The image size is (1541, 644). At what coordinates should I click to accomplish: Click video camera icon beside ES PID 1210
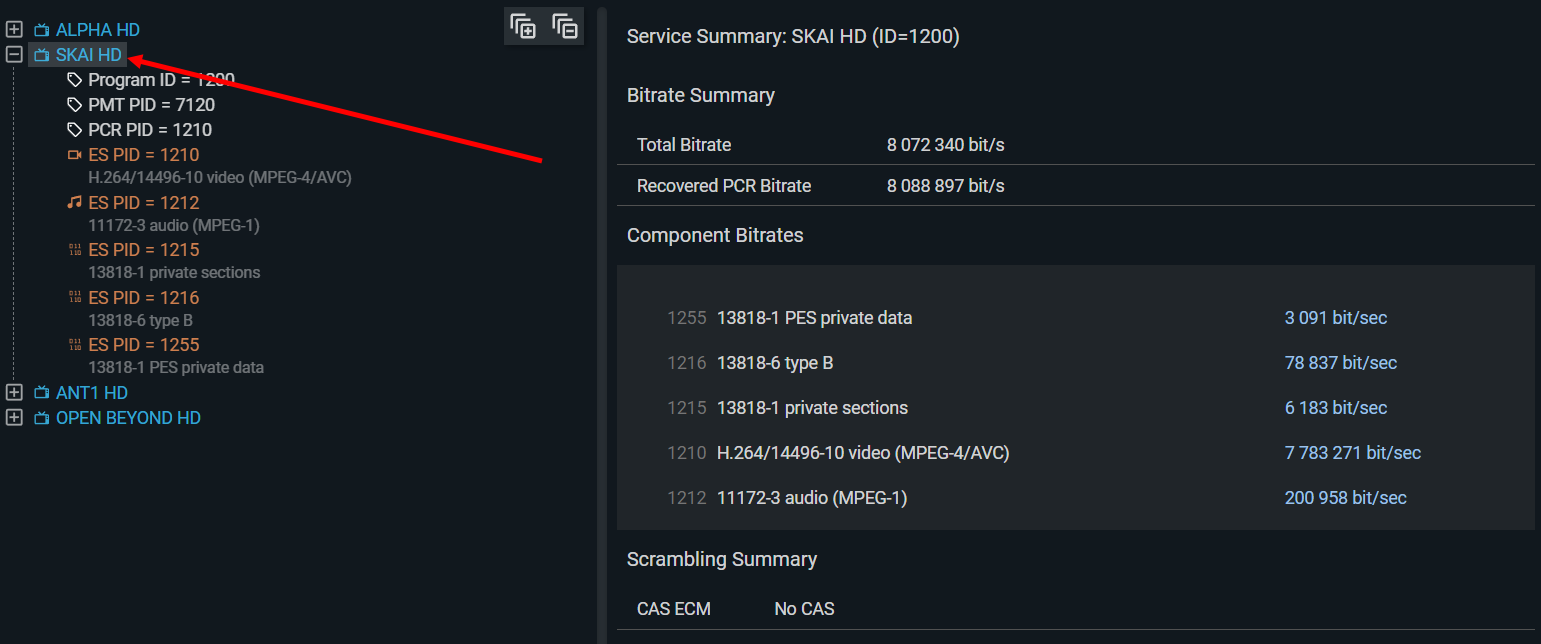[74, 155]
